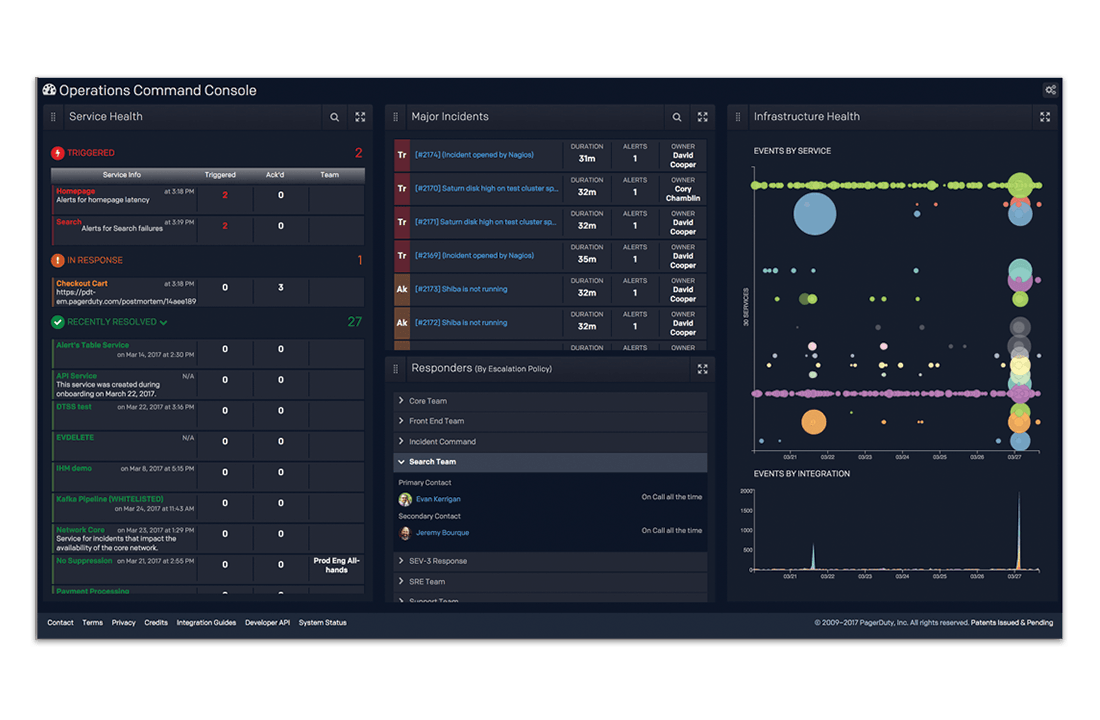Viewport: 1100px width, 720px height.
Task: Click triggered count 2 for Homepage
Action: pos(225,195)
